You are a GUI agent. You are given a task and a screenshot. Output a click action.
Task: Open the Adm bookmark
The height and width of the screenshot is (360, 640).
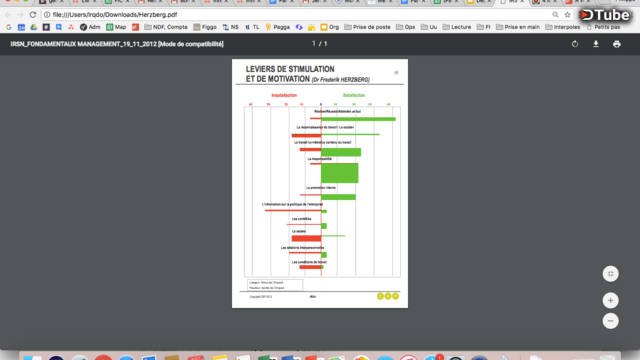click(90, 27)
